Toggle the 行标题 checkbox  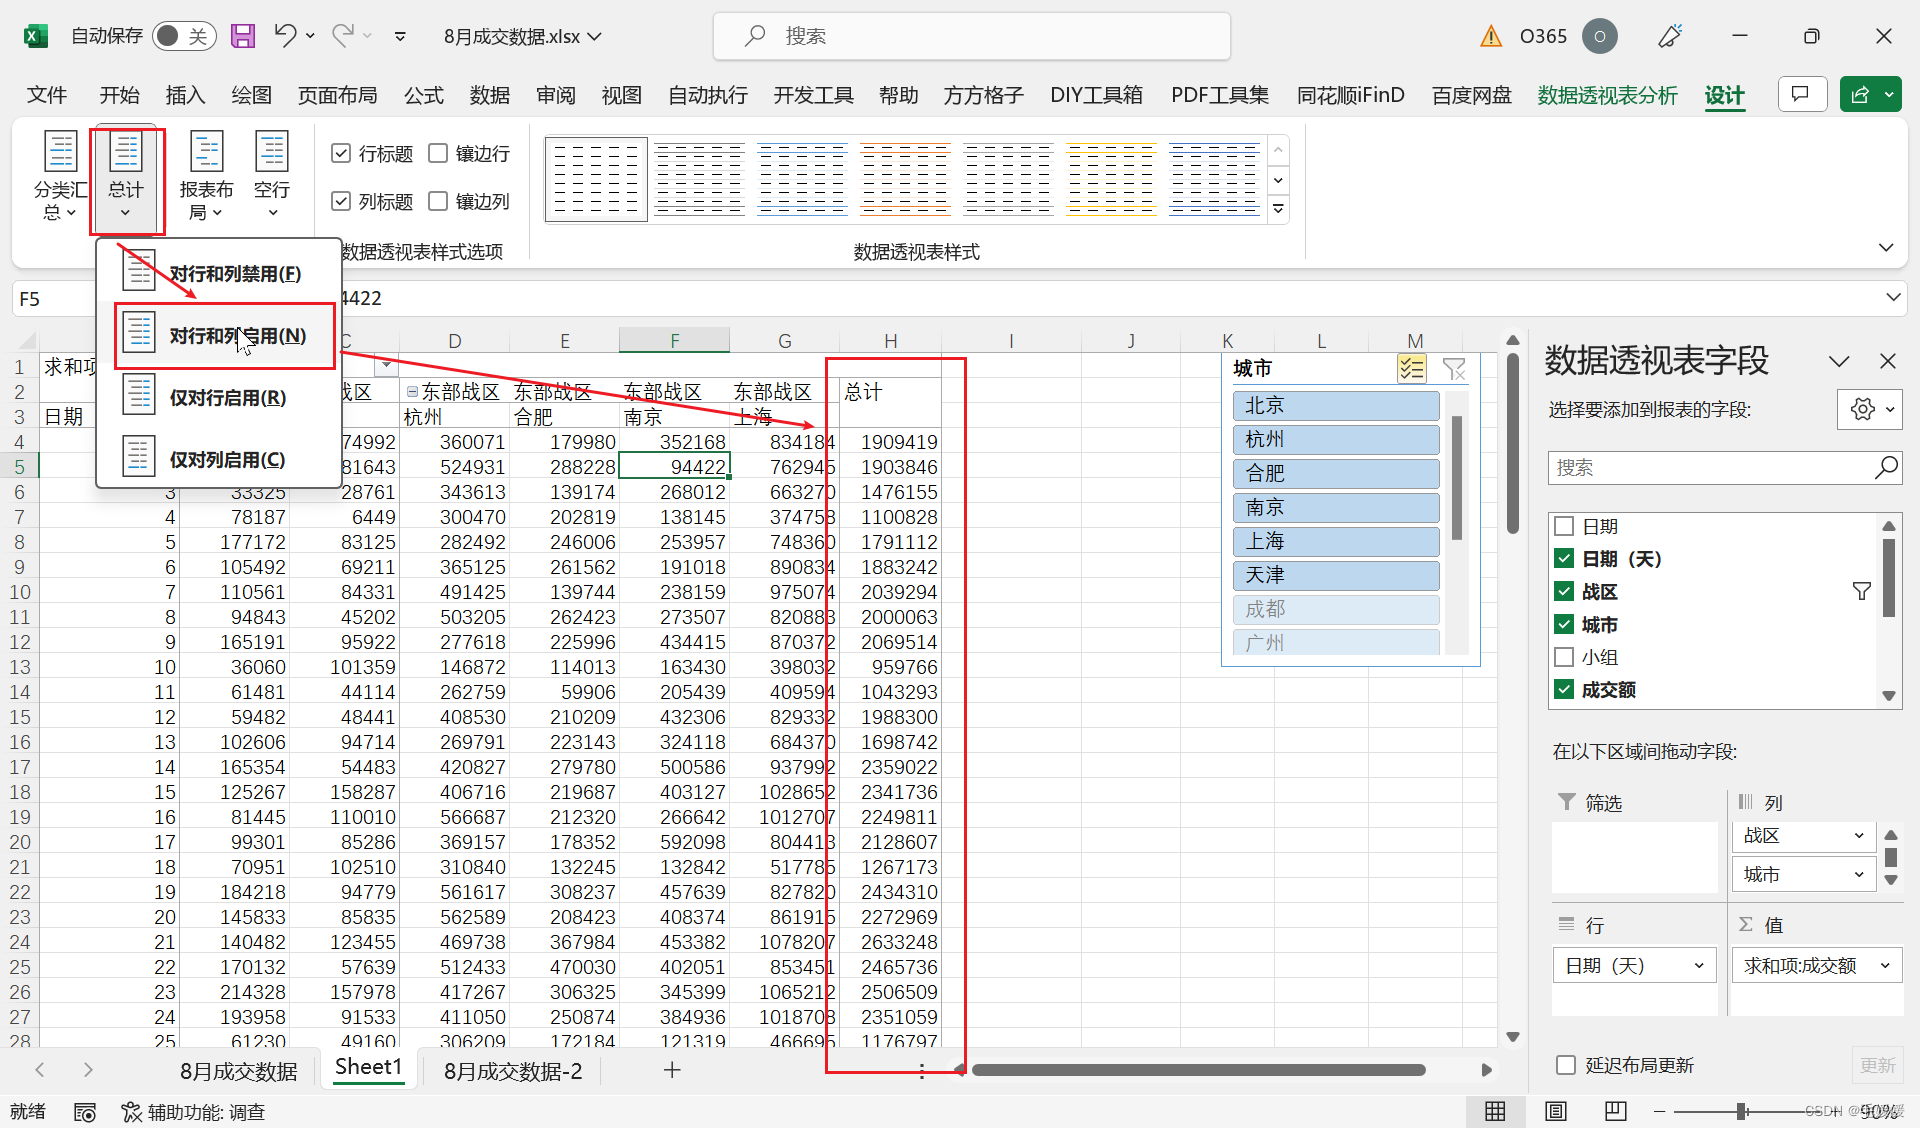tap(341, 153)
